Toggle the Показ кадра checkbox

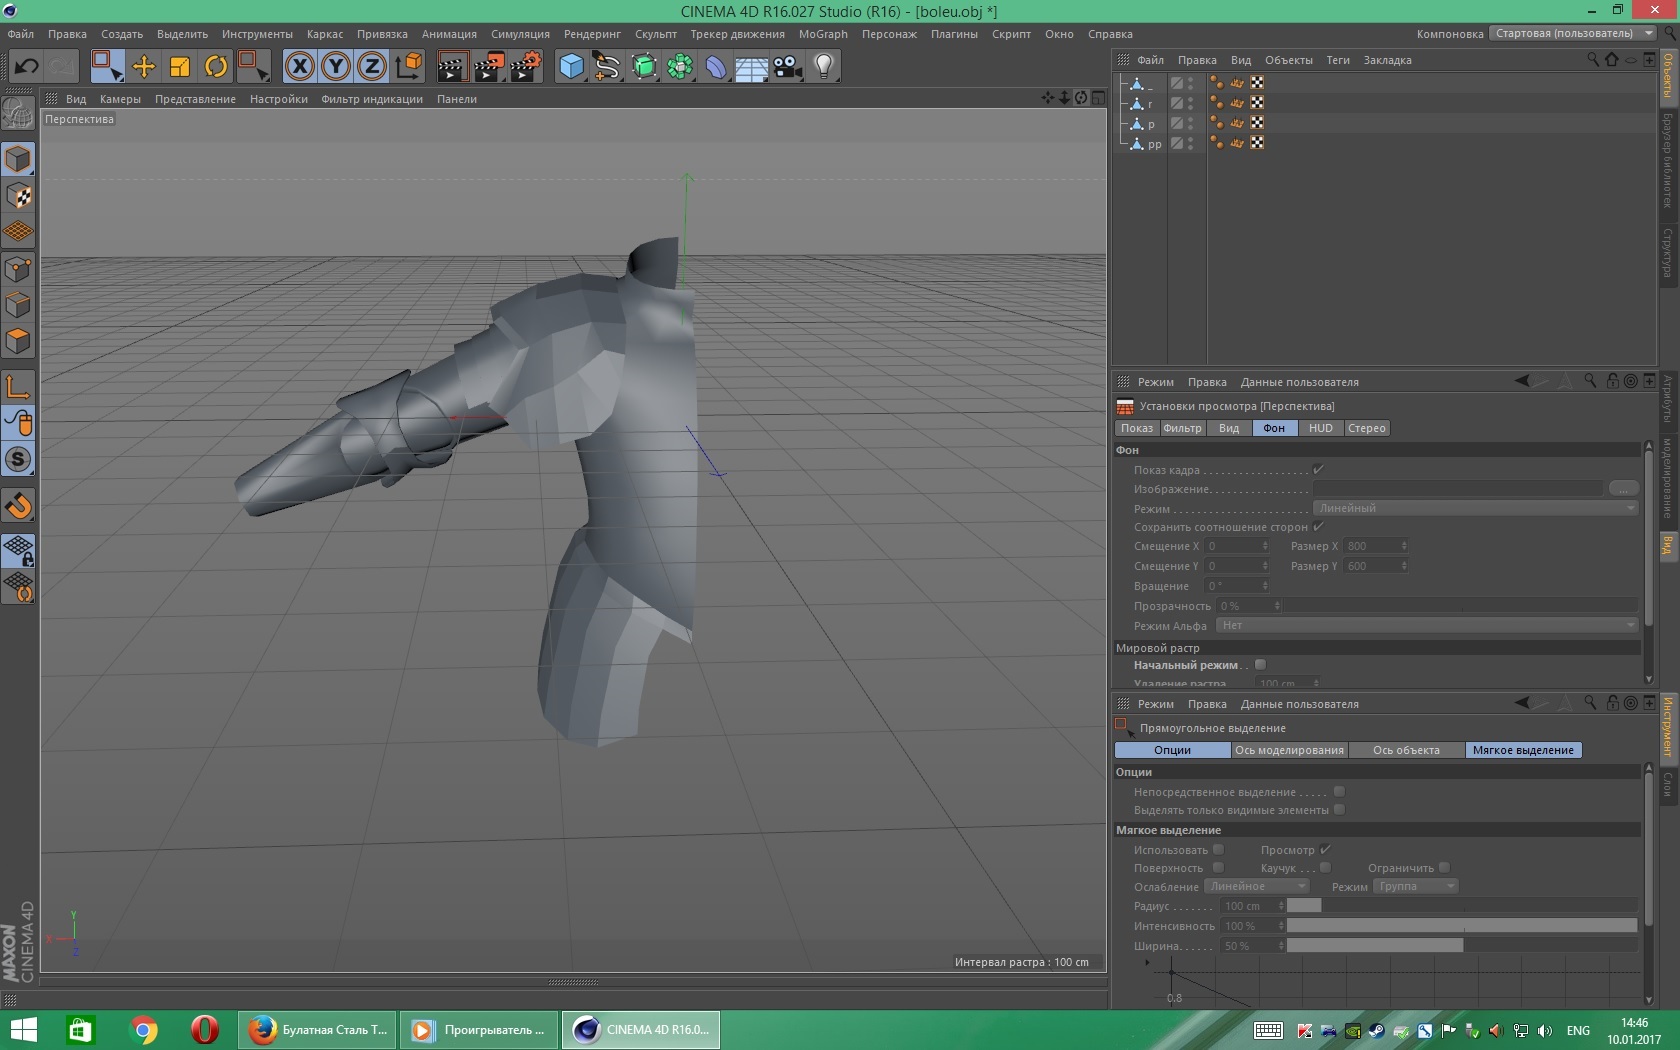coord(1318,469)
